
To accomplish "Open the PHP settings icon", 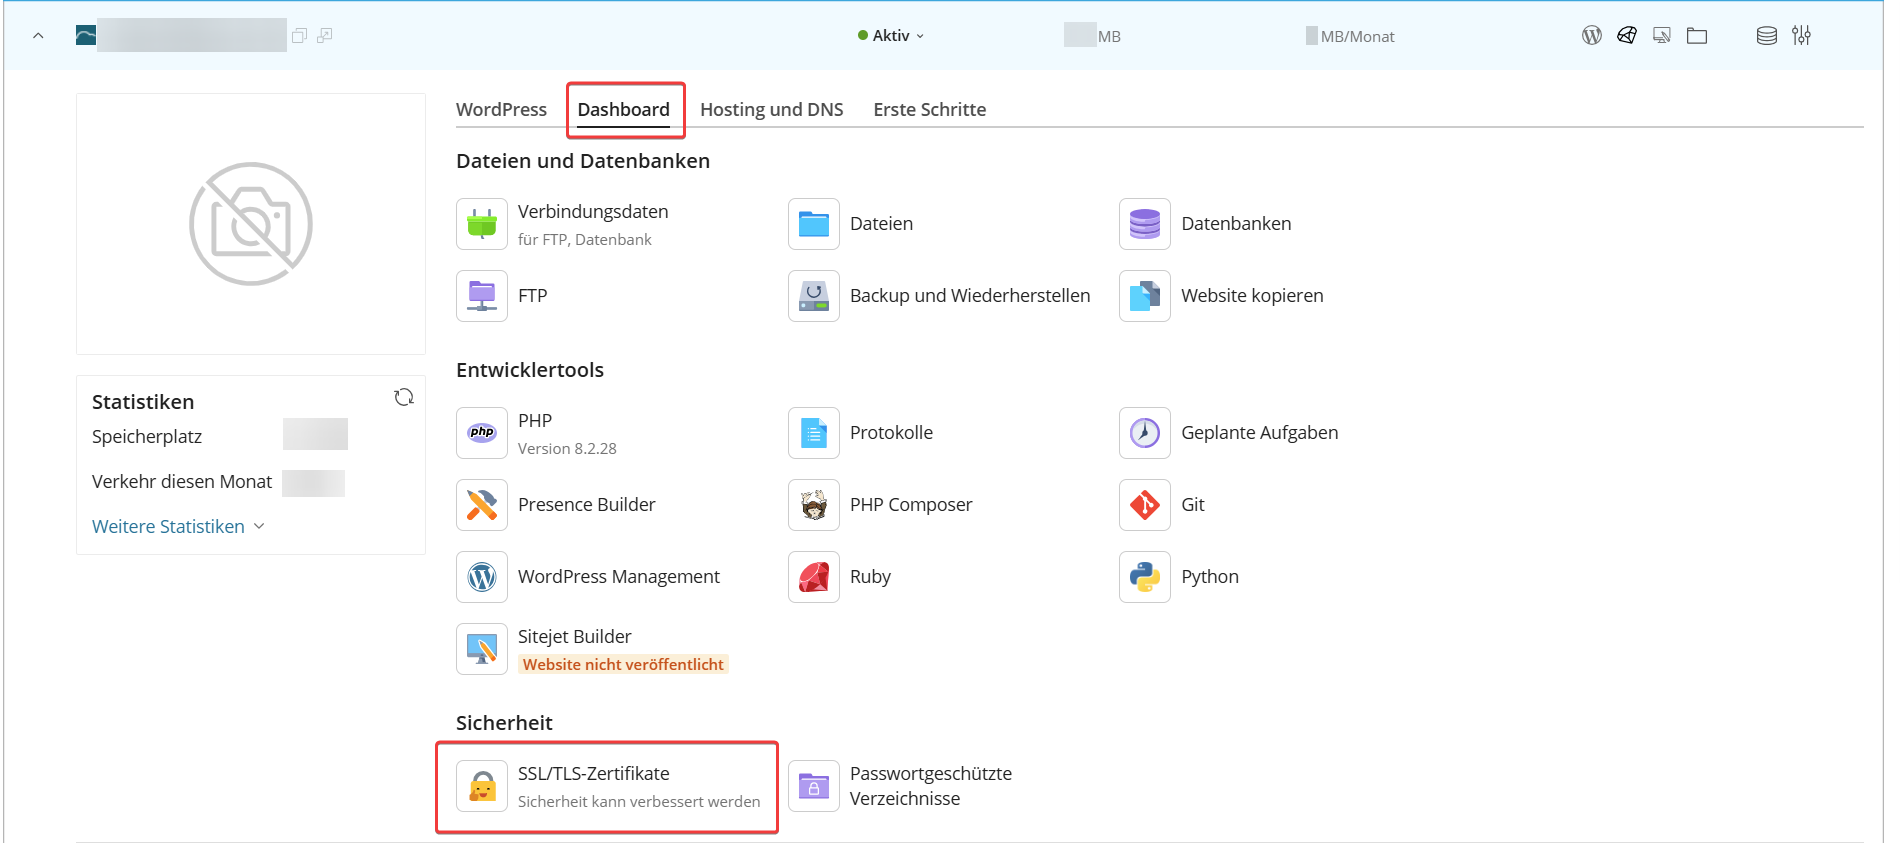I will (482, 433).
